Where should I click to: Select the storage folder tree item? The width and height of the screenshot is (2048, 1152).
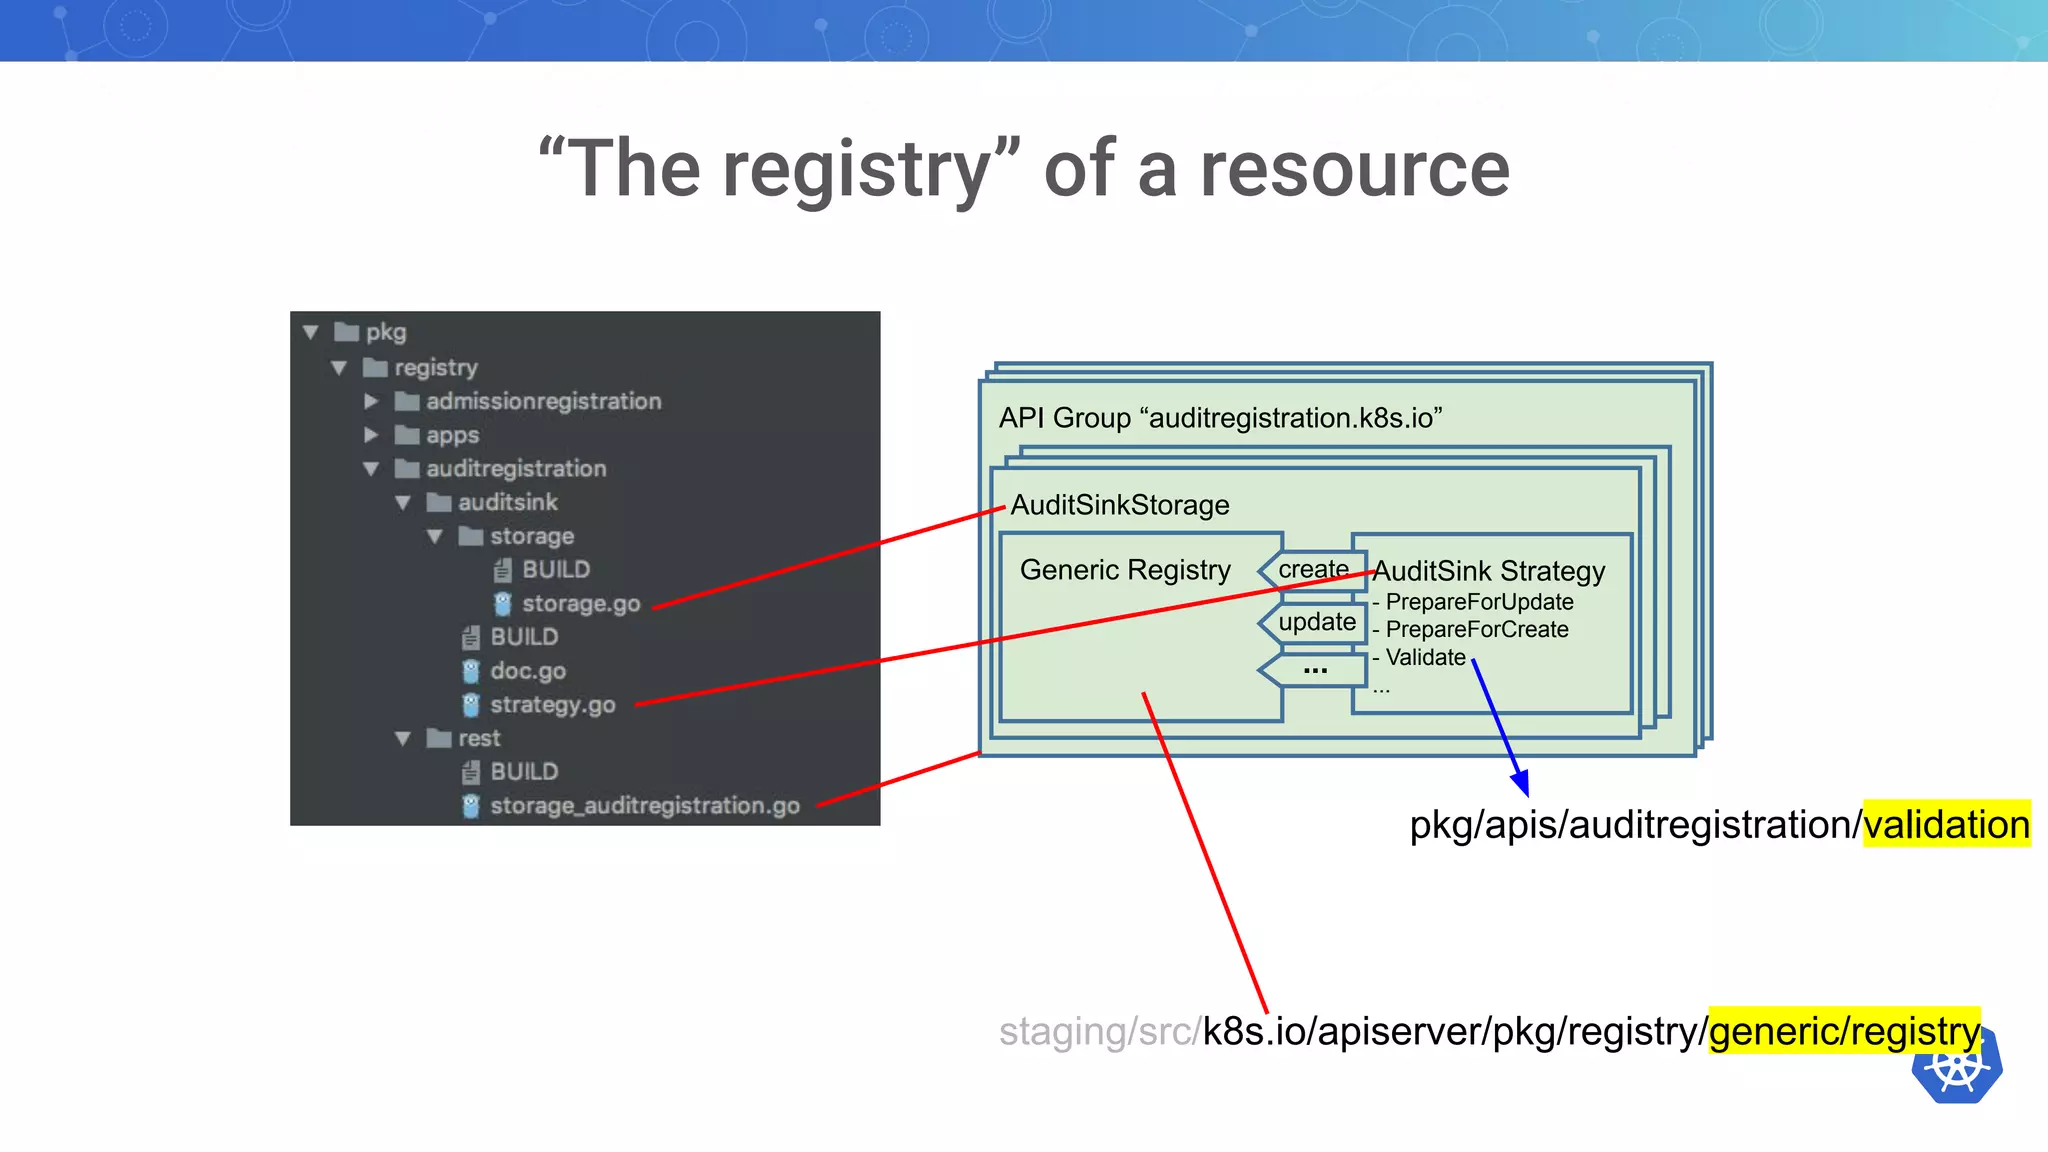point(531,537)
